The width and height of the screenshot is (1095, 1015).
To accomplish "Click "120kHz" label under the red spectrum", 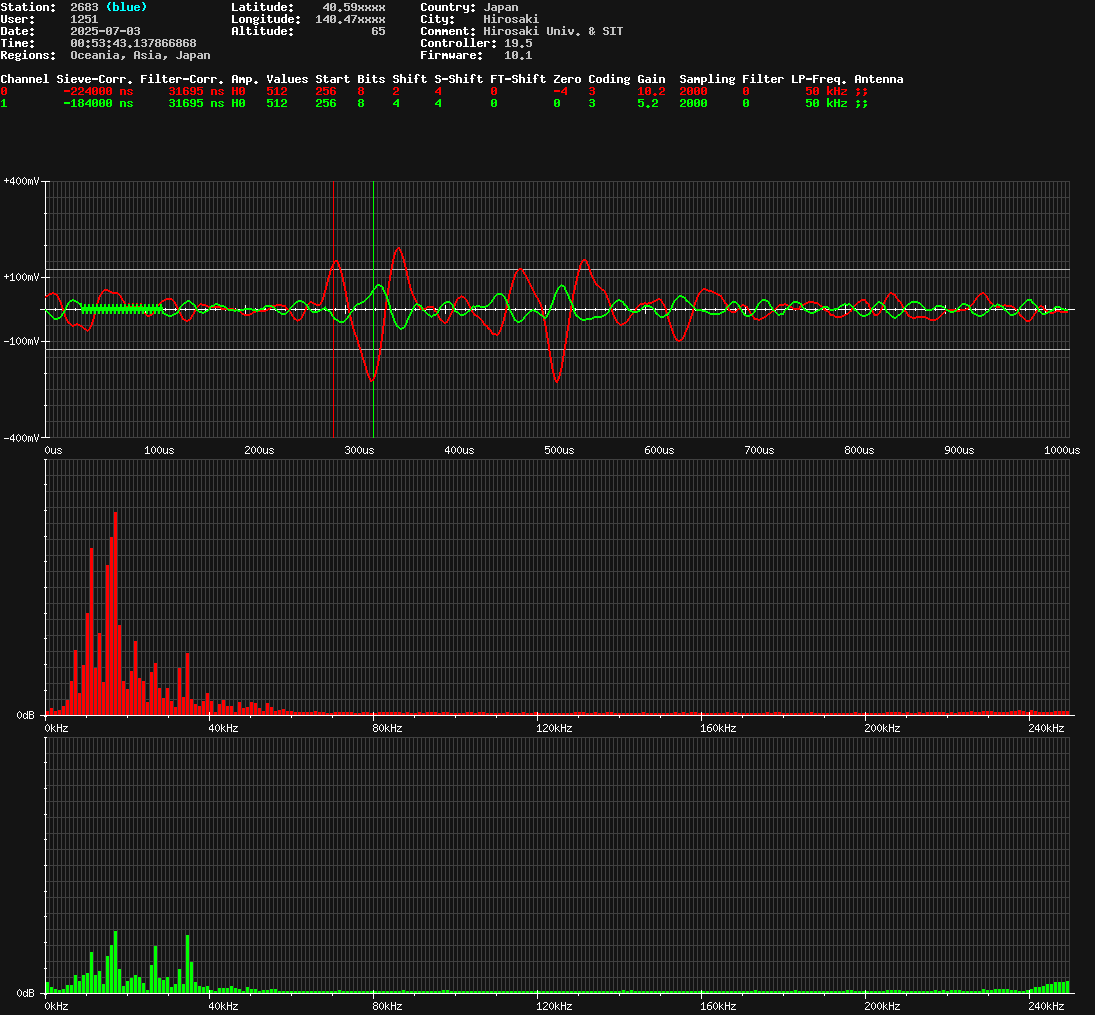I will pos(554,729).
